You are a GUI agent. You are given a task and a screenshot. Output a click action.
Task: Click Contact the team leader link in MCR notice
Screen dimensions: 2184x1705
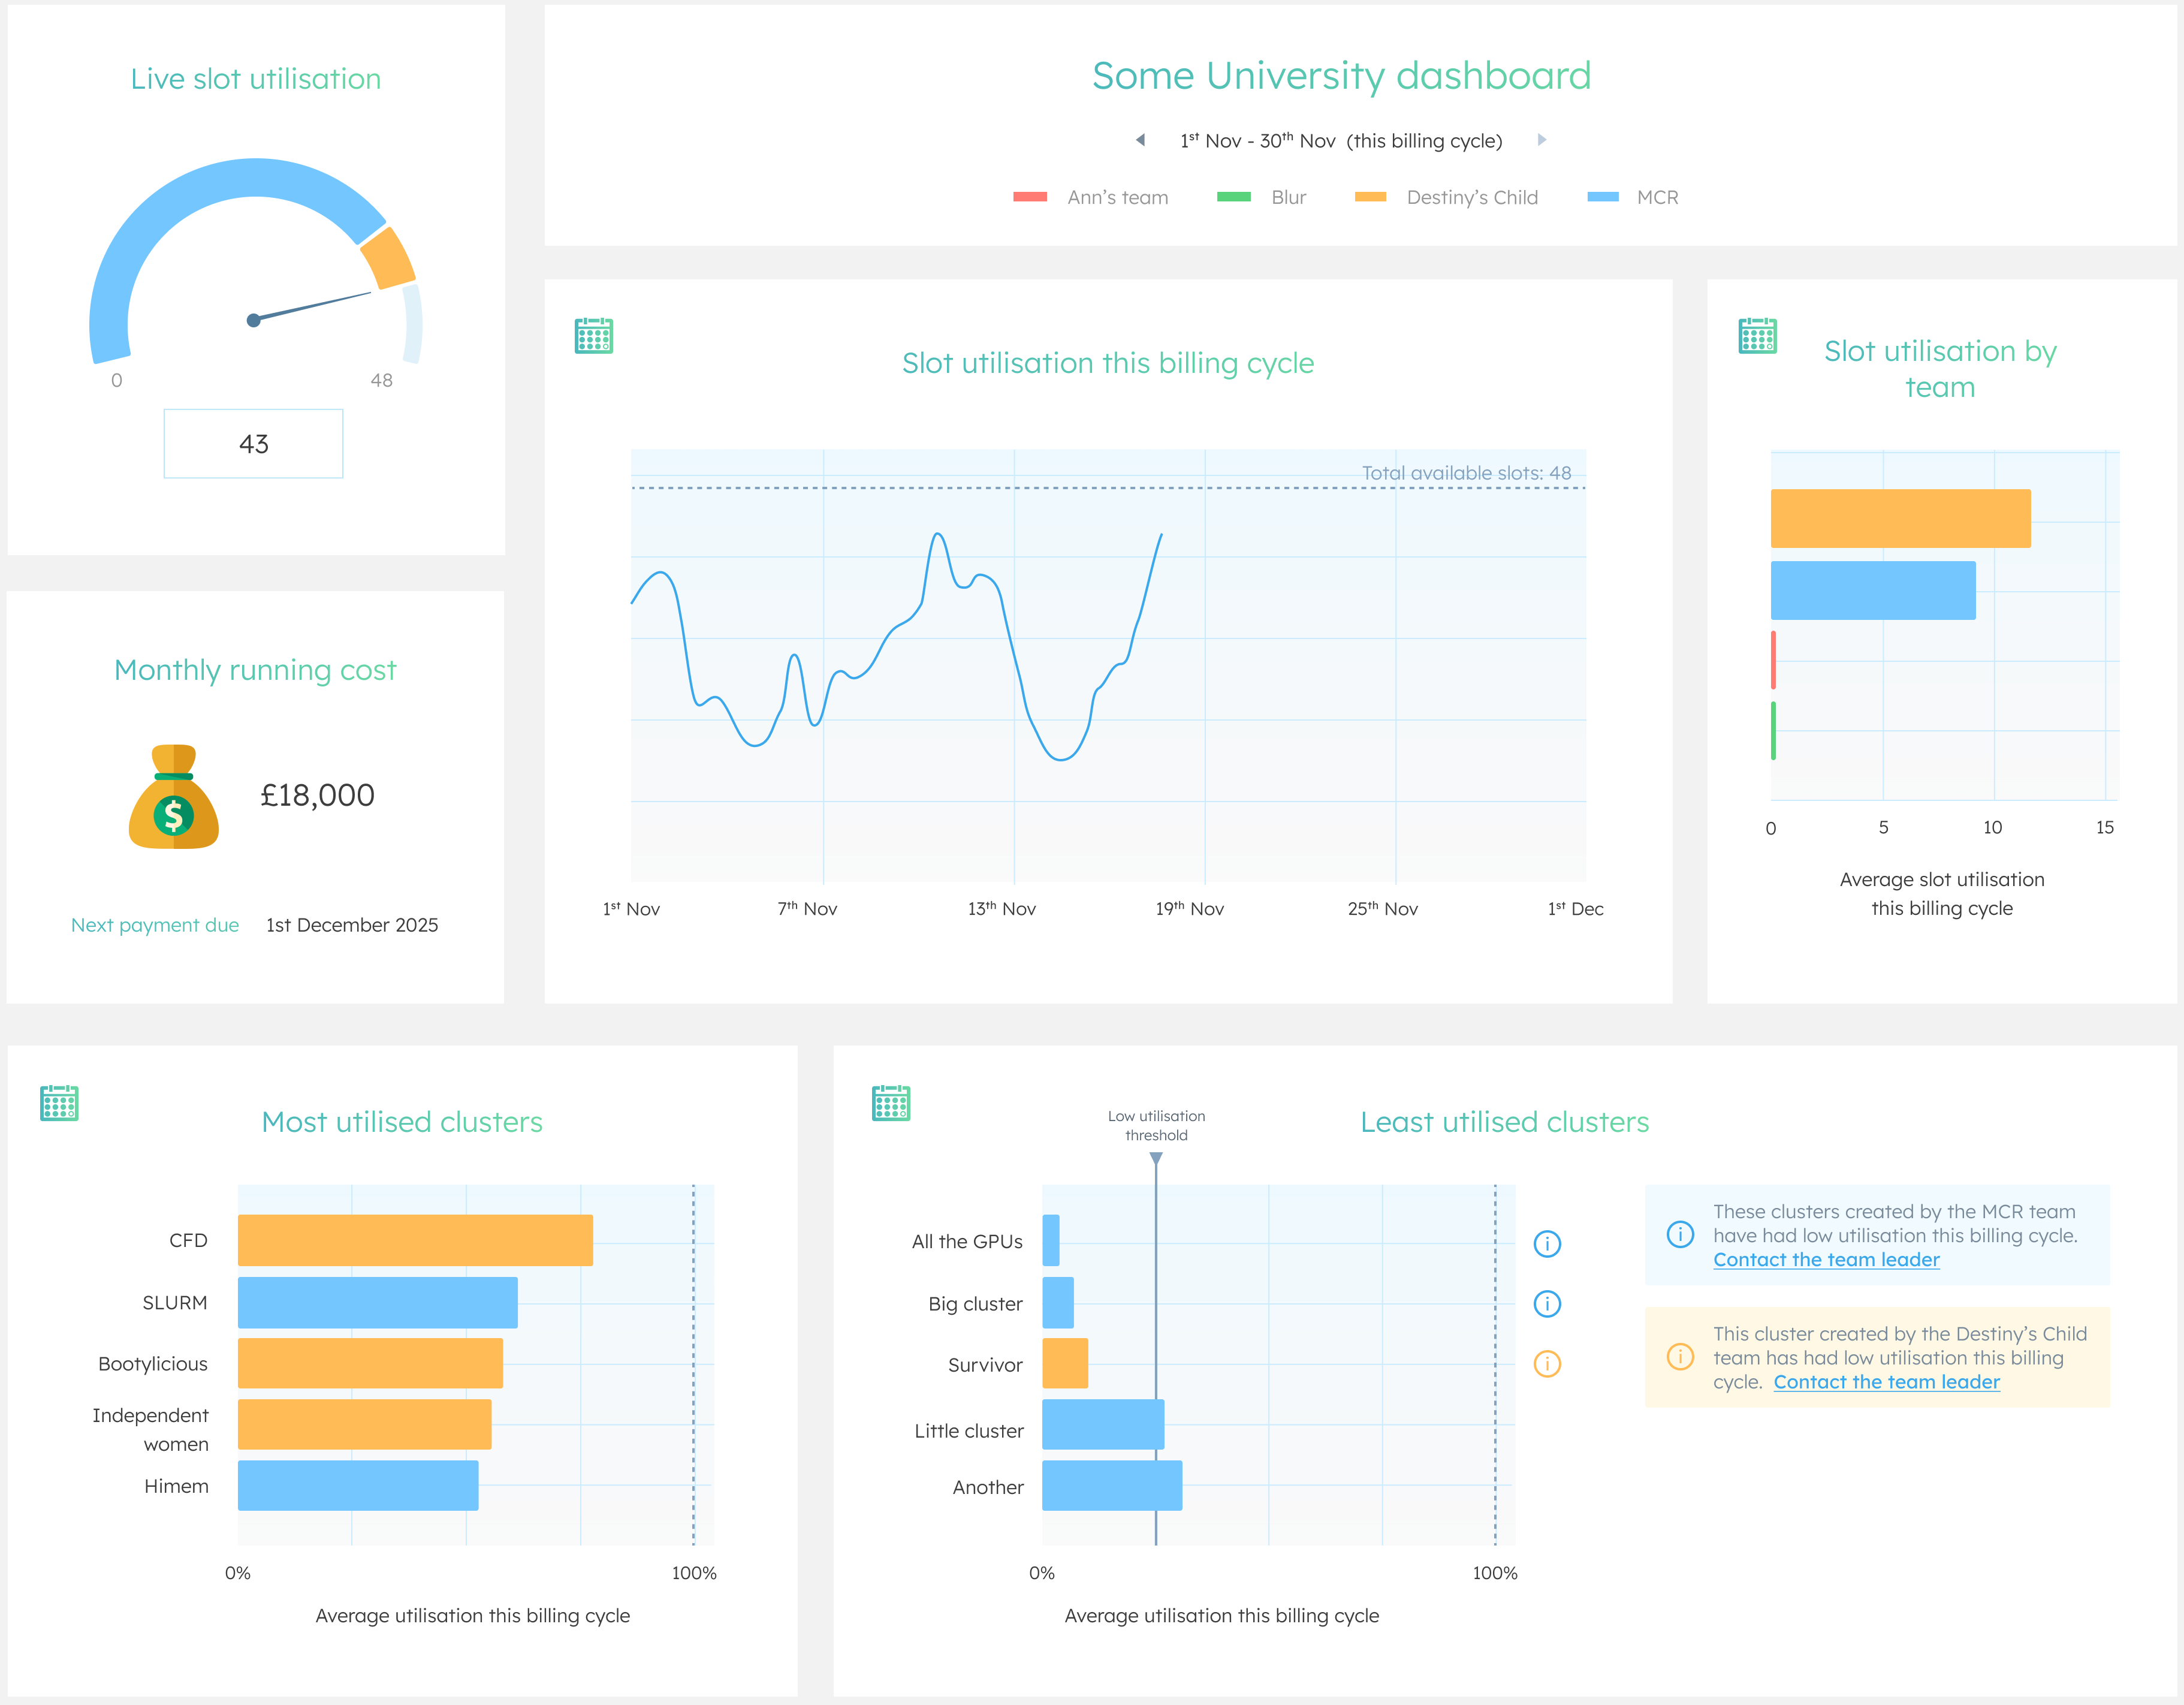1825,1260
